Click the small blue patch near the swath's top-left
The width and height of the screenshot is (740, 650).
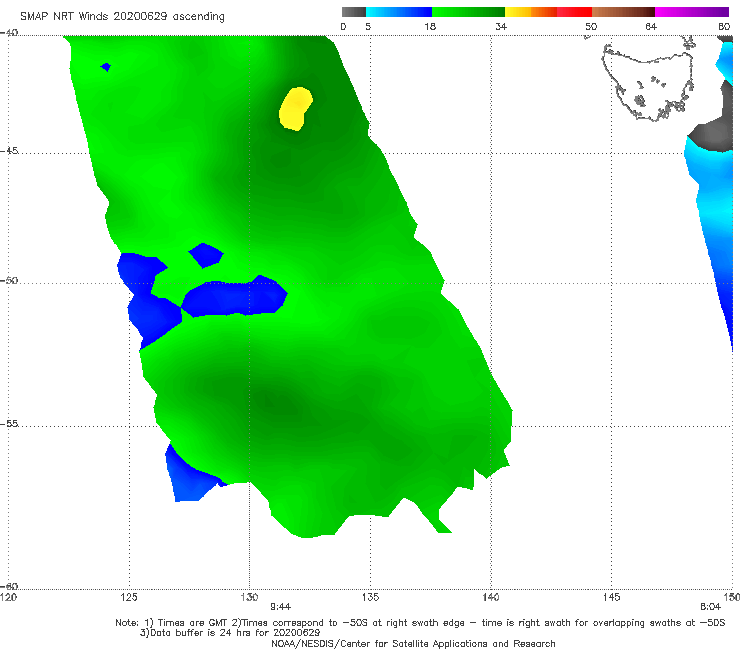coord(106,67)
